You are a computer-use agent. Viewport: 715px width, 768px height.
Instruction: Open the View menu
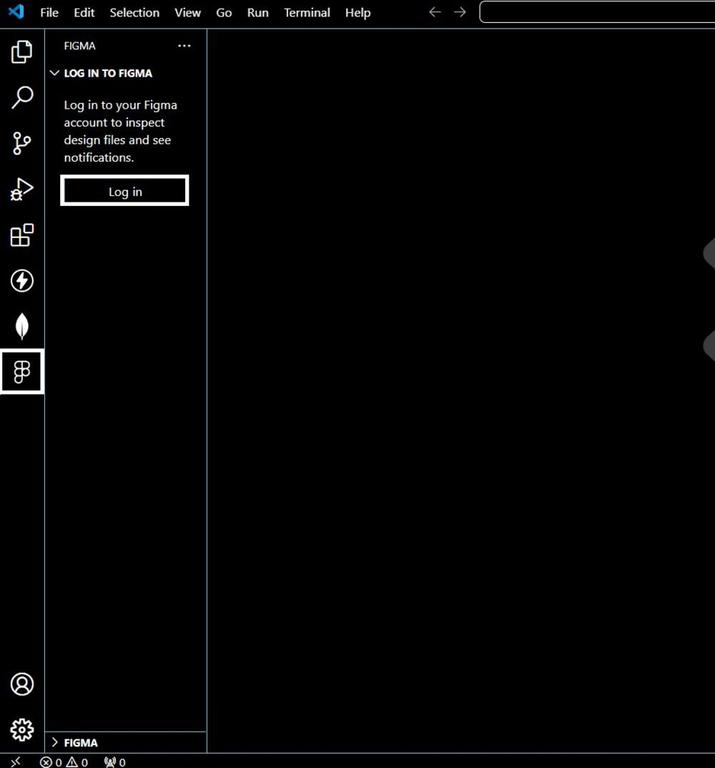188,13
